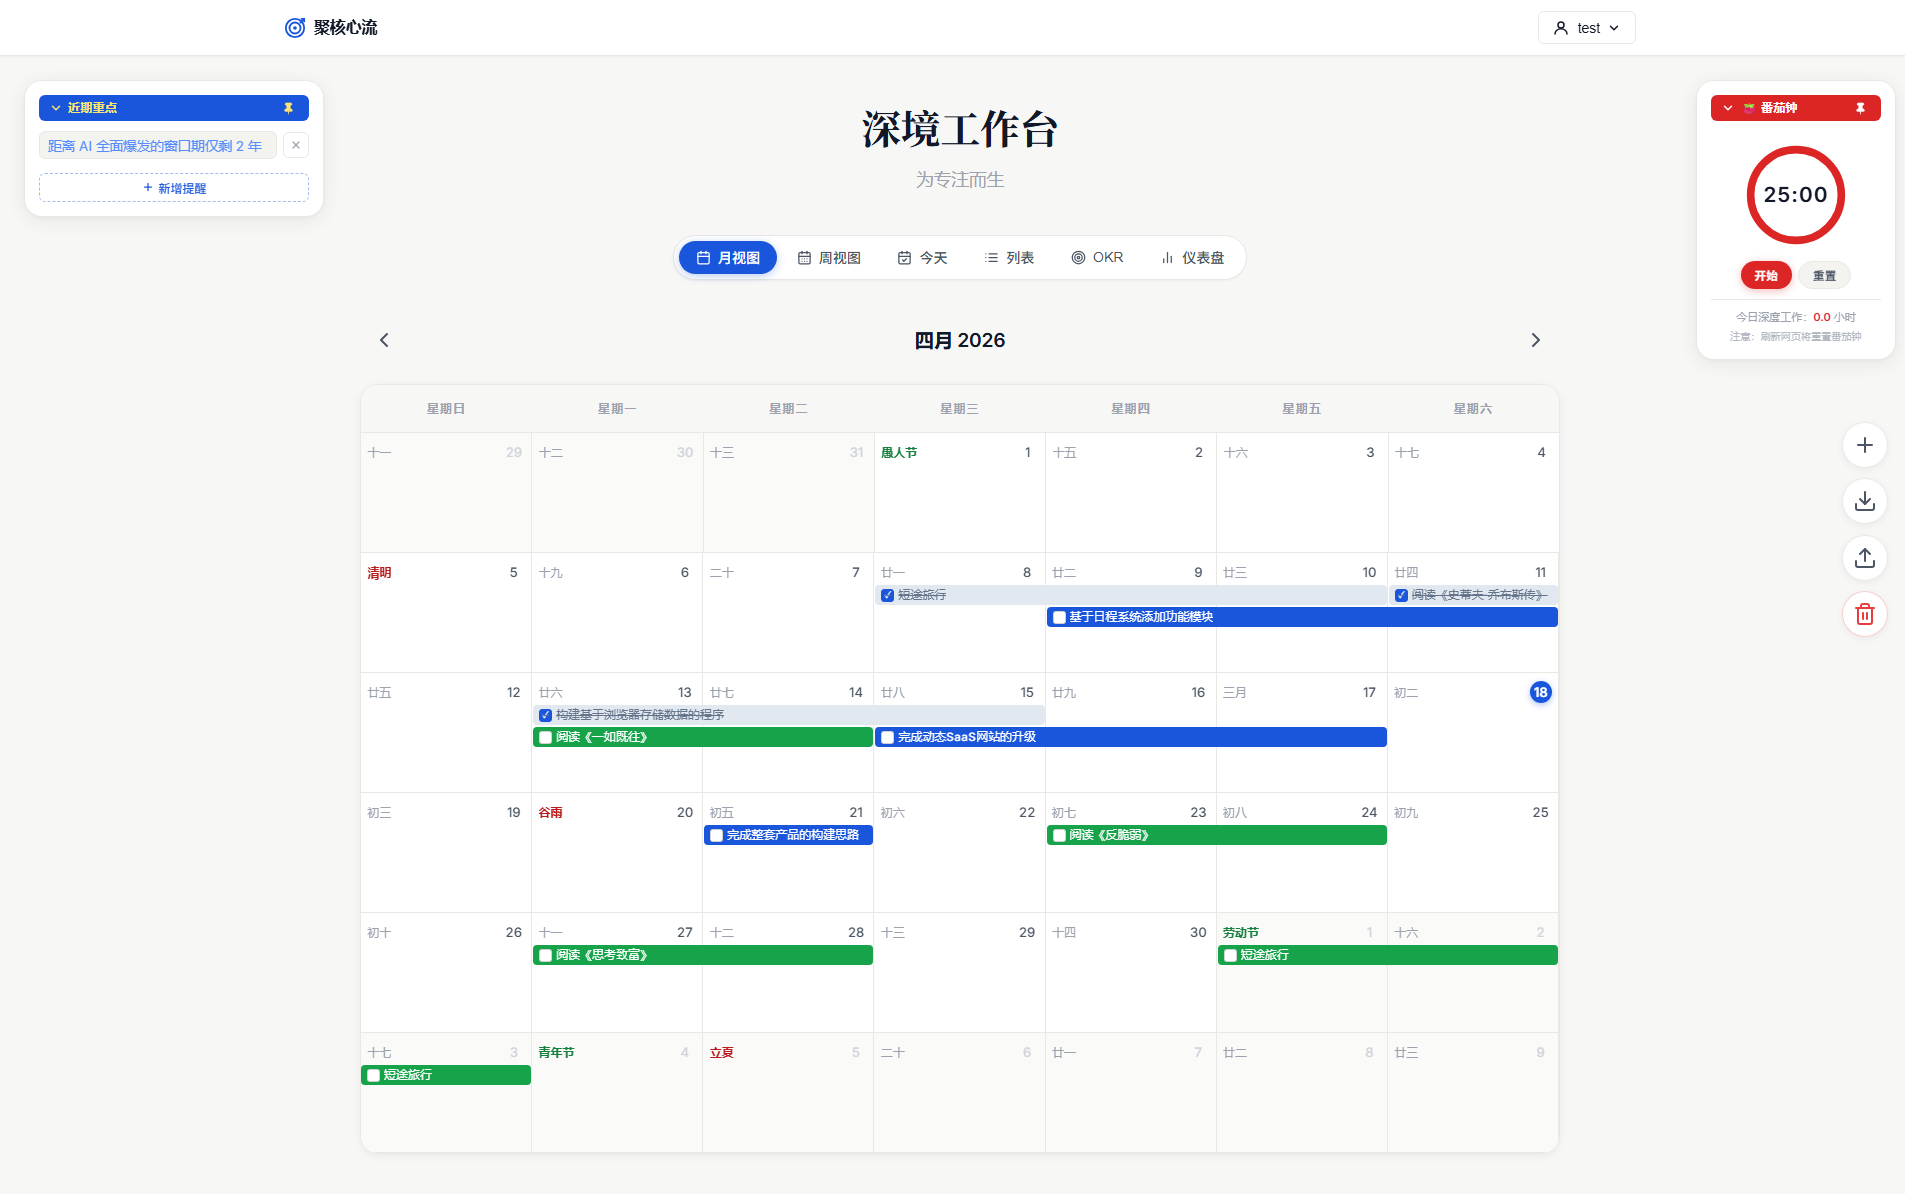Pin the 近期重点 panel

[288, 108]
